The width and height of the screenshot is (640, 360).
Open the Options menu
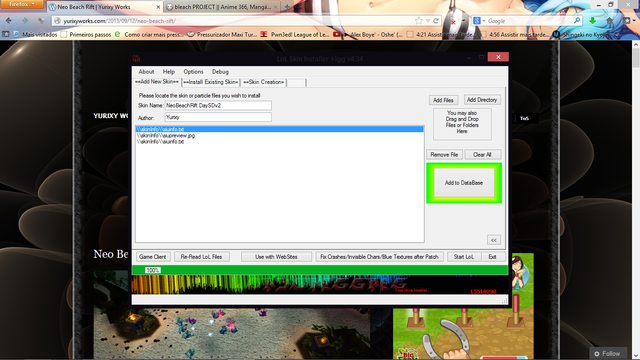tap(193, 71)
